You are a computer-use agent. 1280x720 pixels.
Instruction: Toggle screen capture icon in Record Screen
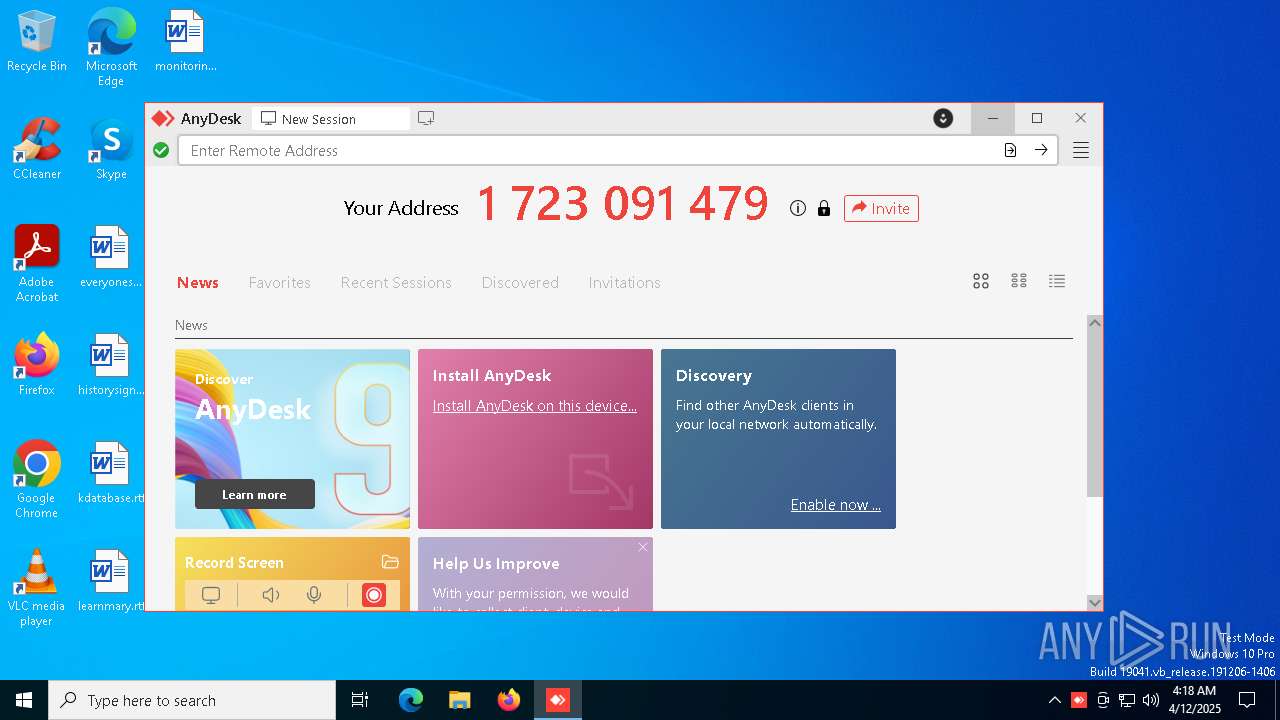click(x=211, y=595)
